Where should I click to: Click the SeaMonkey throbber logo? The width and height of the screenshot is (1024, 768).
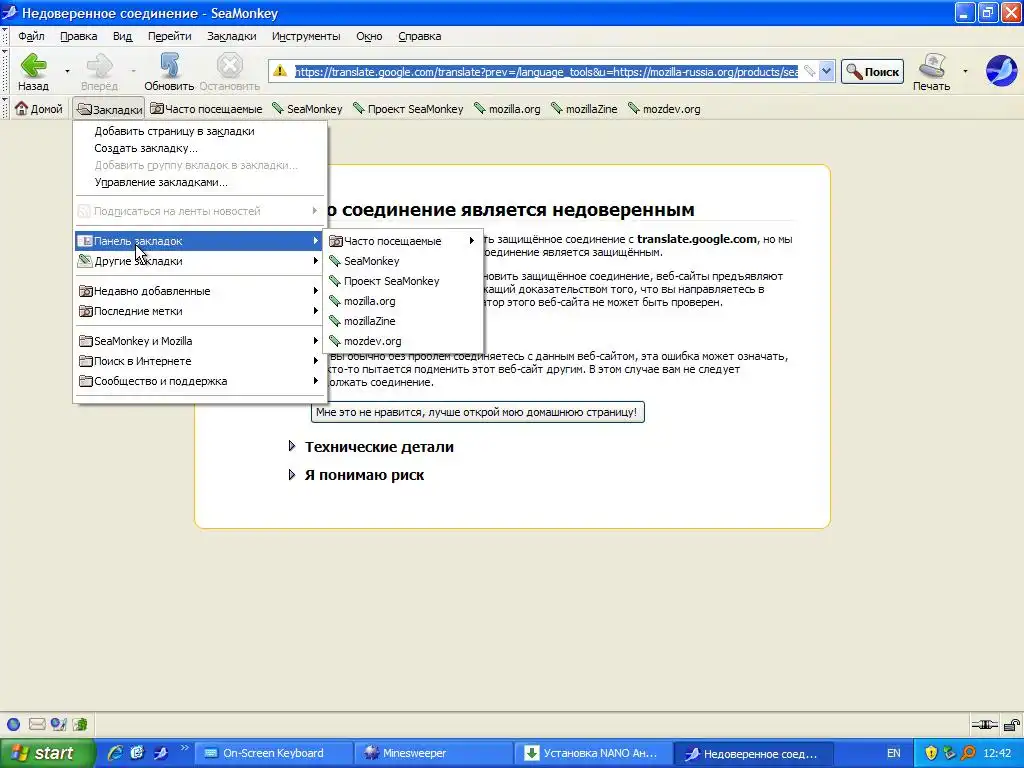pyautogui.click(x=1001, y=71)
